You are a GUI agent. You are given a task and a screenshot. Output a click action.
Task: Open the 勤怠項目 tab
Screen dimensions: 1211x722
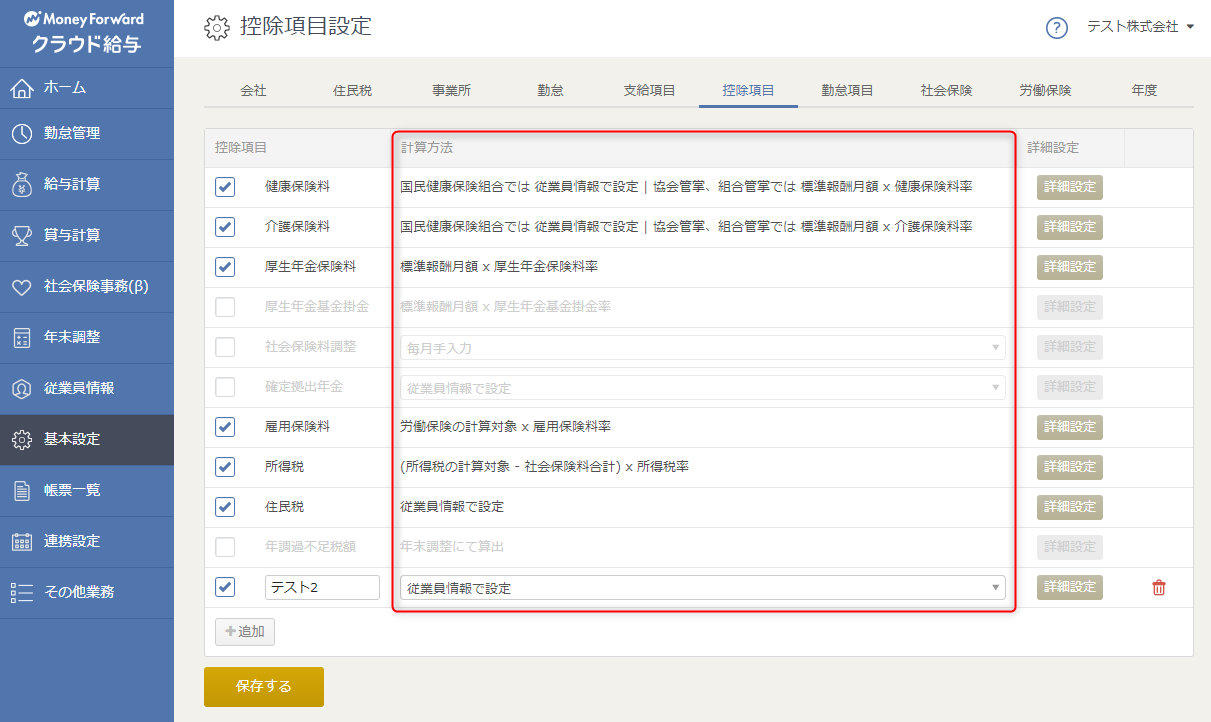click(x=847, y=90)
